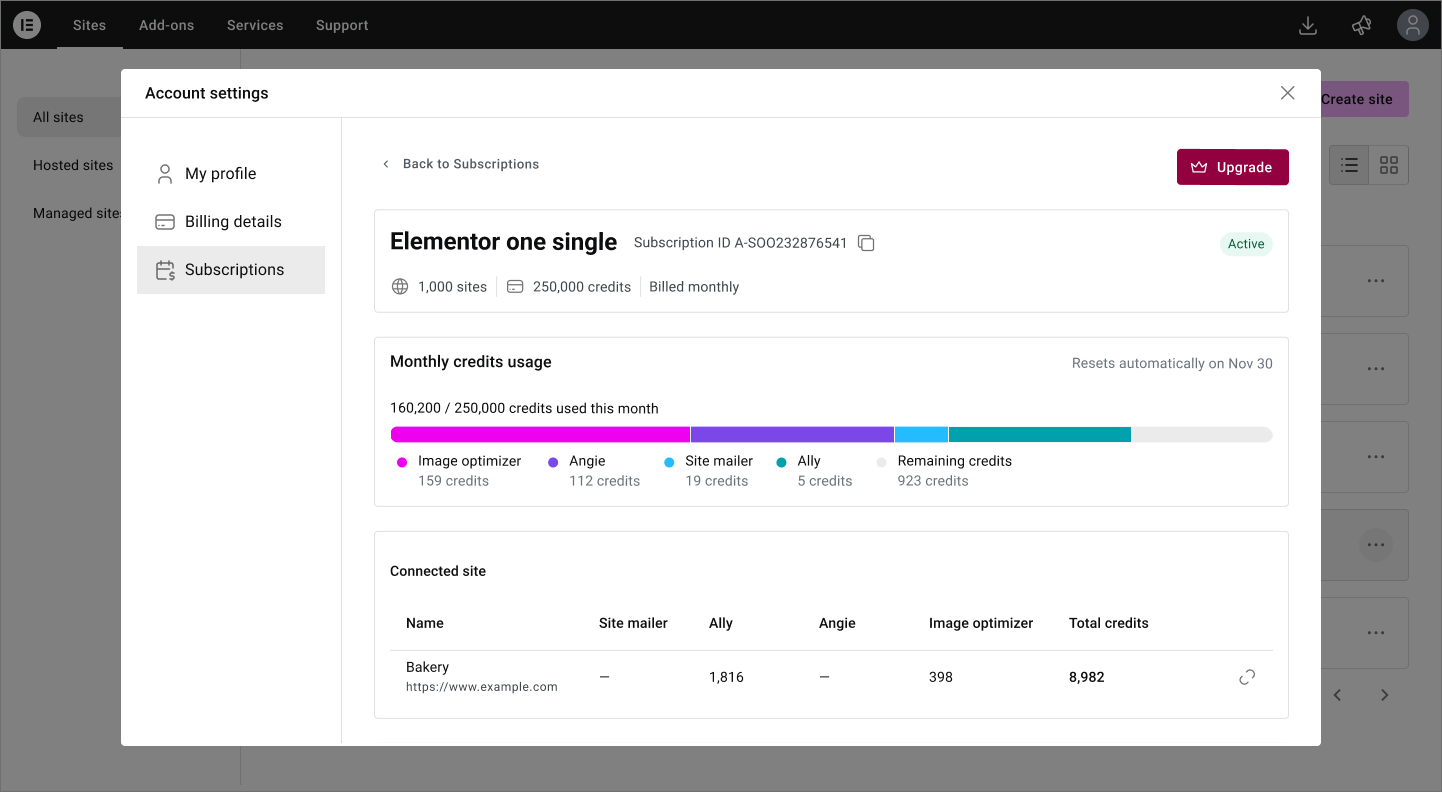Click the teal Ally bar segment
This screenshot has width=1442, height=792.
point(1039,435)
